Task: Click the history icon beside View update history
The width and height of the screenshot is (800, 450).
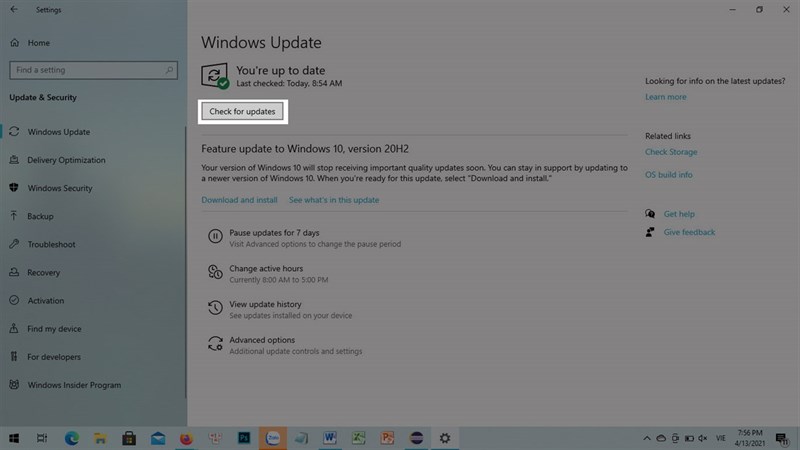Action: (x=215, y=308)
